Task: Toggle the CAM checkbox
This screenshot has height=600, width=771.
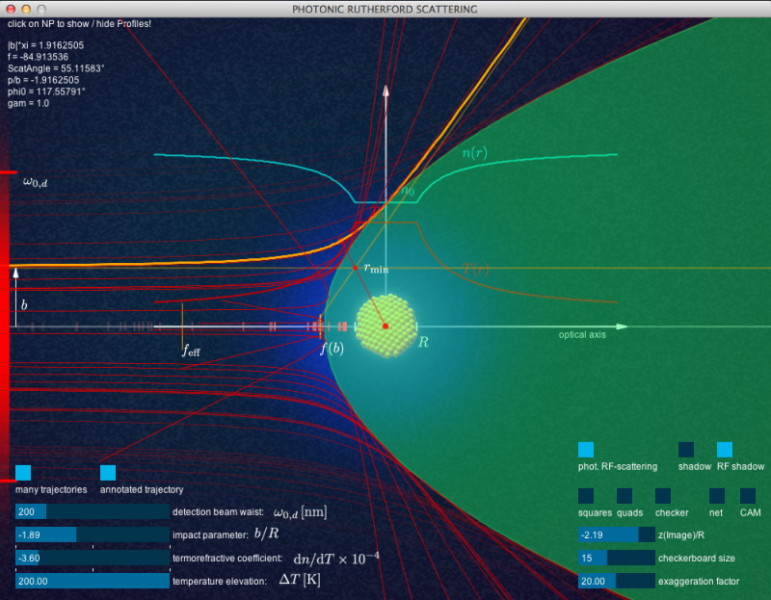Action: (747, 496)
